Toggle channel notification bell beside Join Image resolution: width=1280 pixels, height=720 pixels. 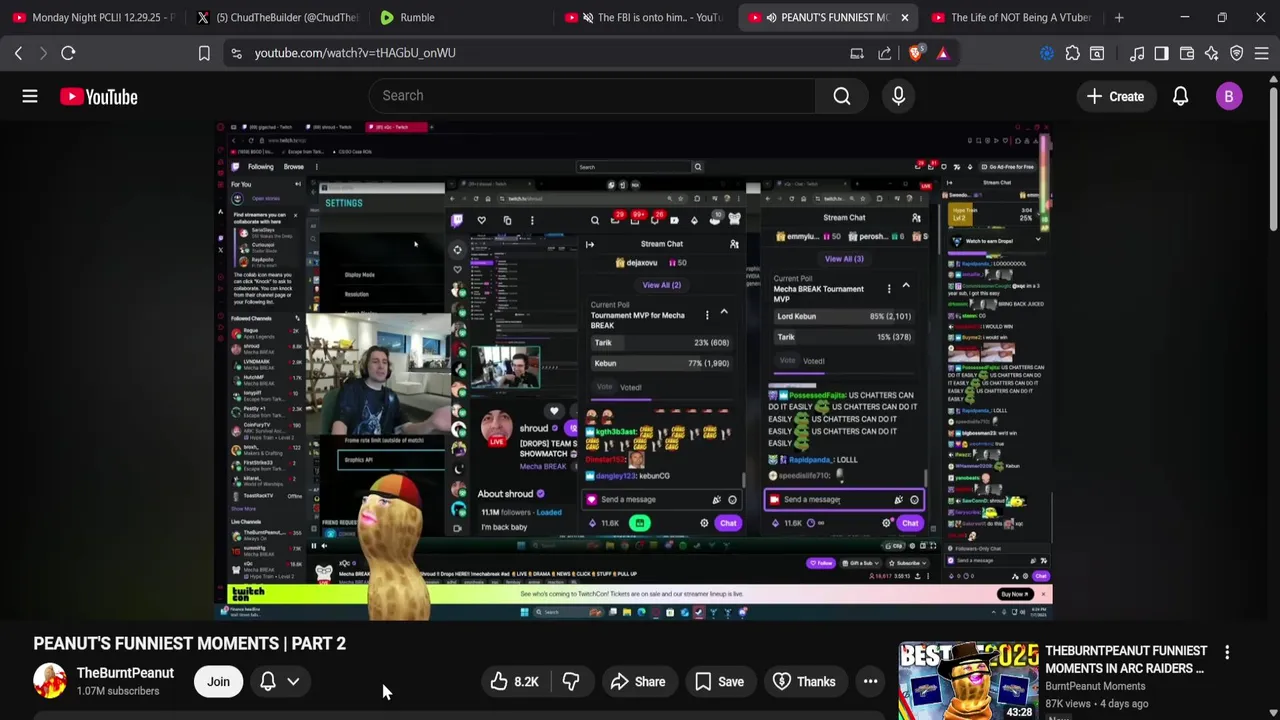coord(268,682)
